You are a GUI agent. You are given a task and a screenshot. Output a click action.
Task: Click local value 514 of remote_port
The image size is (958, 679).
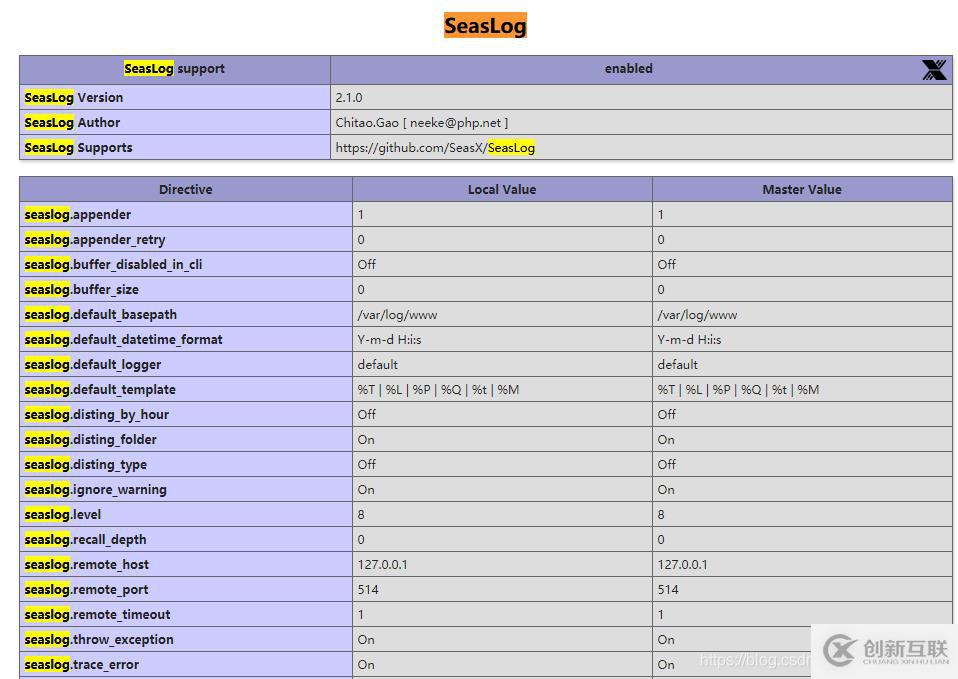click(x=368, y=590)
